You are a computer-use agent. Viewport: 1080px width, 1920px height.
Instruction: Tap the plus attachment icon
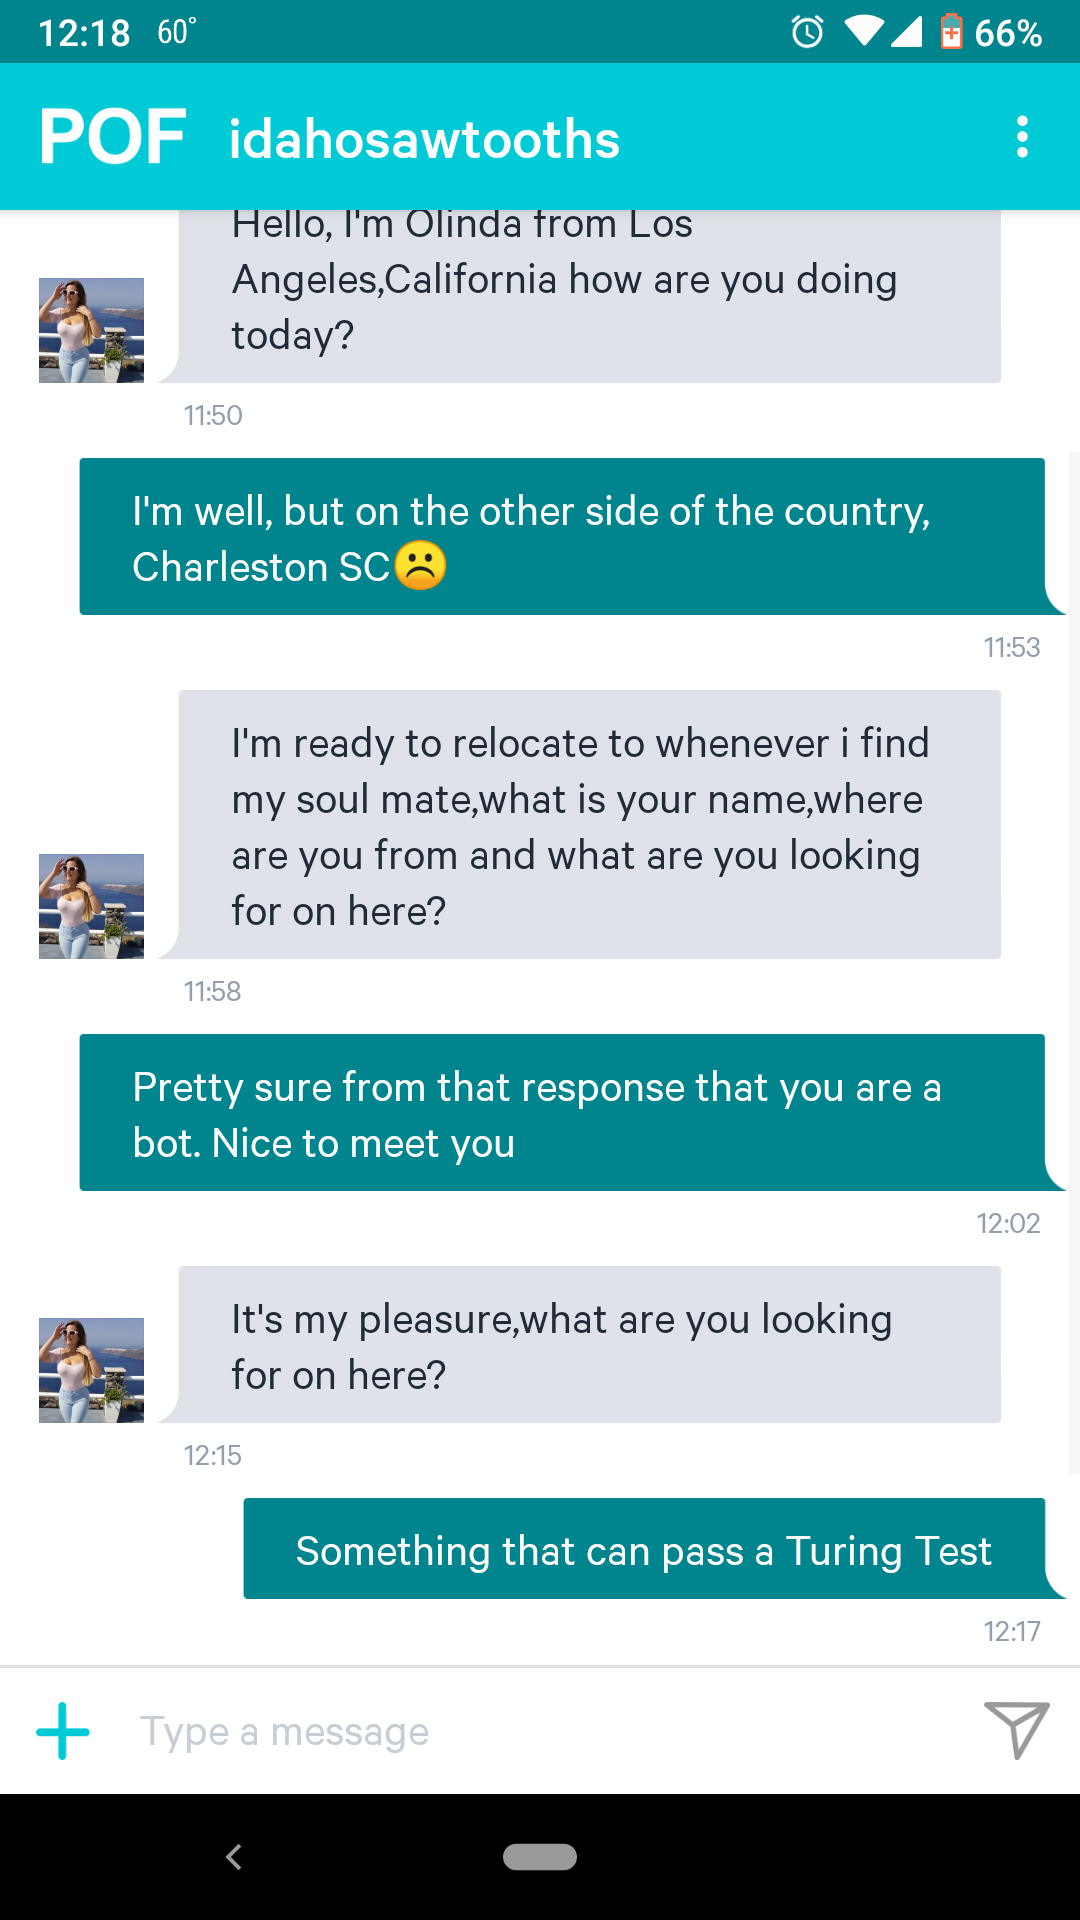[x=63, y=1731]
